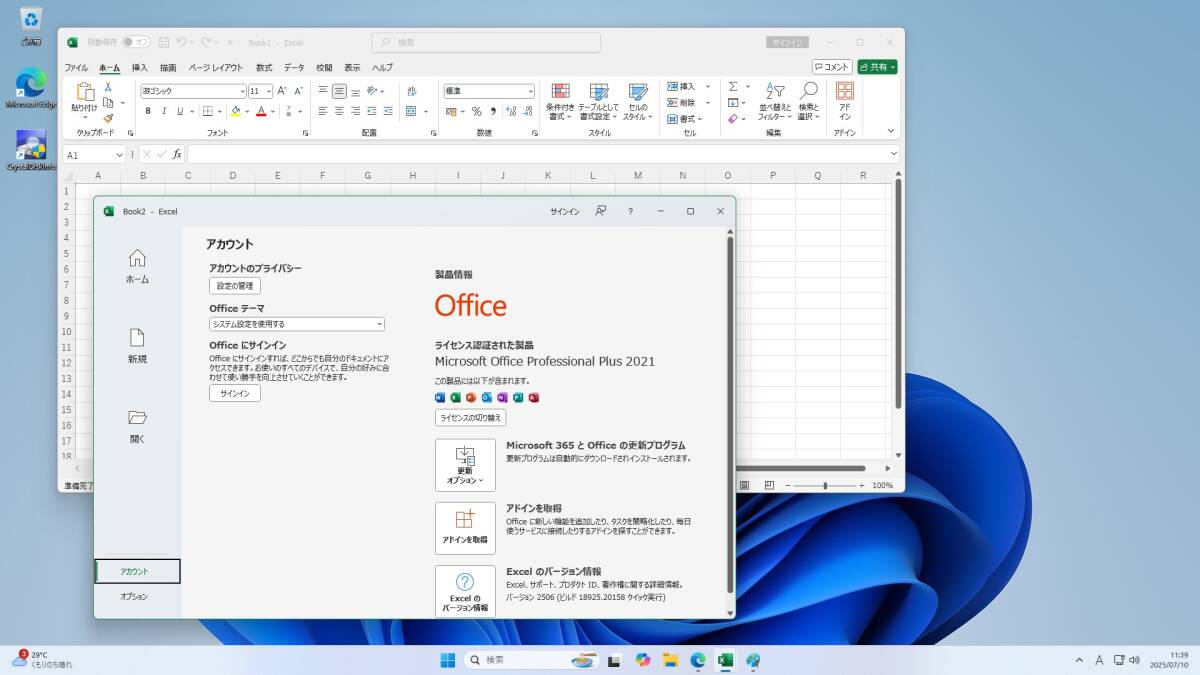Viewport: 1200px width, 675px height.
Task: Click the Increase Indent icon
Action: [389, 111]
